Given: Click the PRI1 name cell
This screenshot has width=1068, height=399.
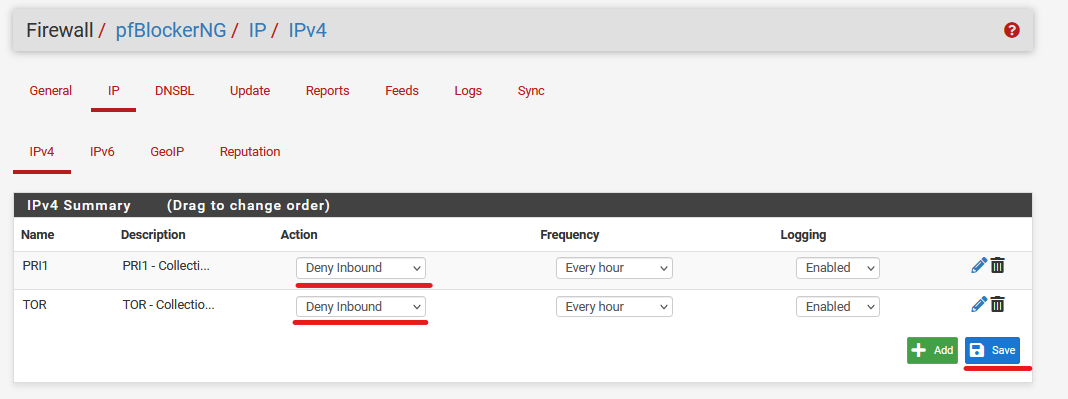Looking at the screenshot, I should click(x=35, y=266).
